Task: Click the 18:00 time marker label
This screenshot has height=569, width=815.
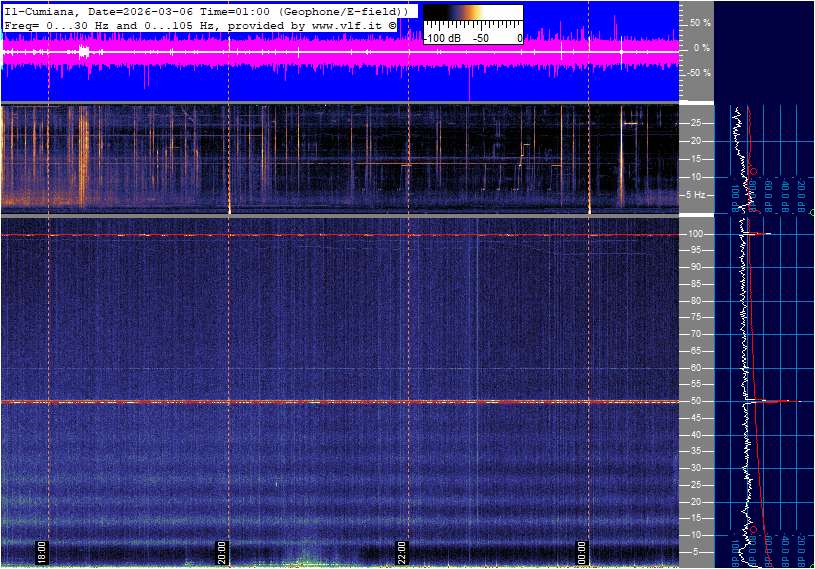Action: (x=42, y=552)
